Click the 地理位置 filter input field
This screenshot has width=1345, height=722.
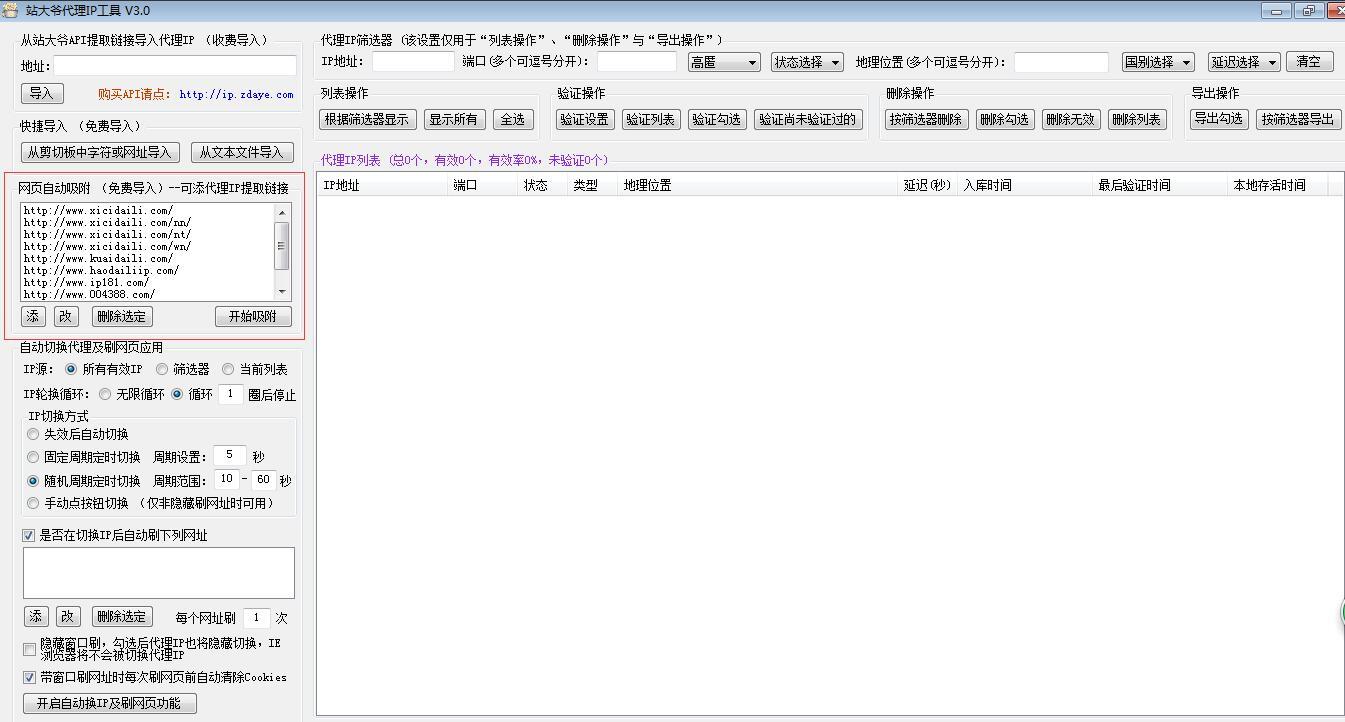click(1061, 62)
